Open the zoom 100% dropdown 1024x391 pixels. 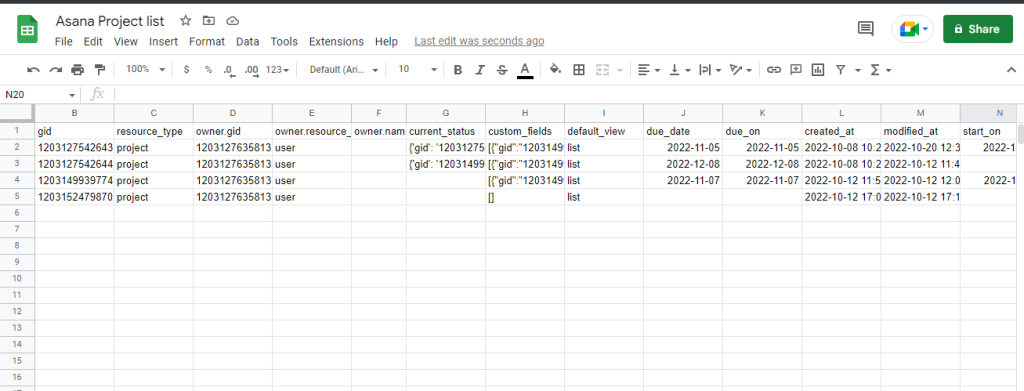(146, 69)
